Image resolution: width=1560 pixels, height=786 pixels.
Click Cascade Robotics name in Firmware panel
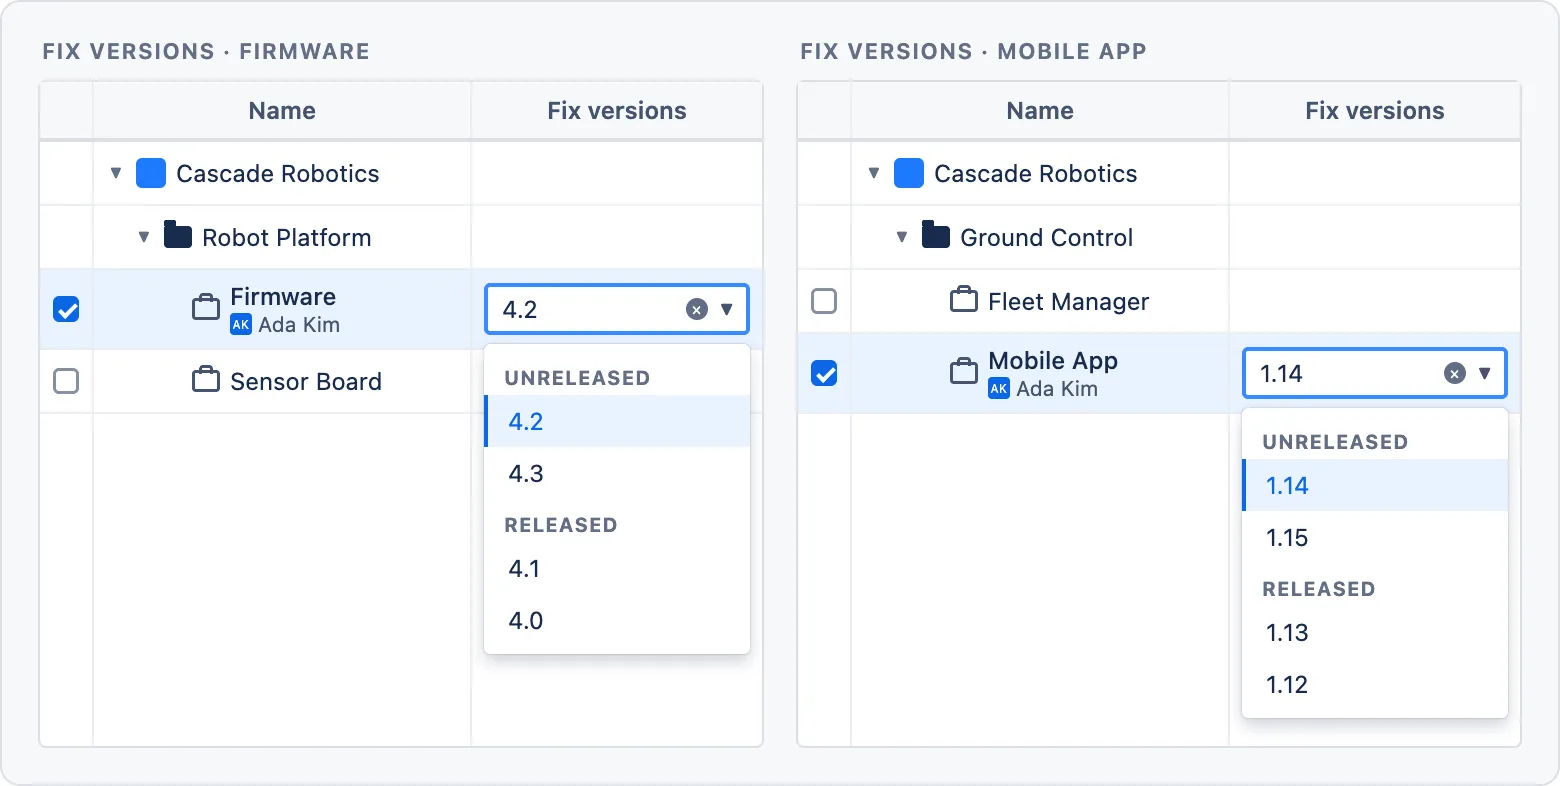[278, 173]
